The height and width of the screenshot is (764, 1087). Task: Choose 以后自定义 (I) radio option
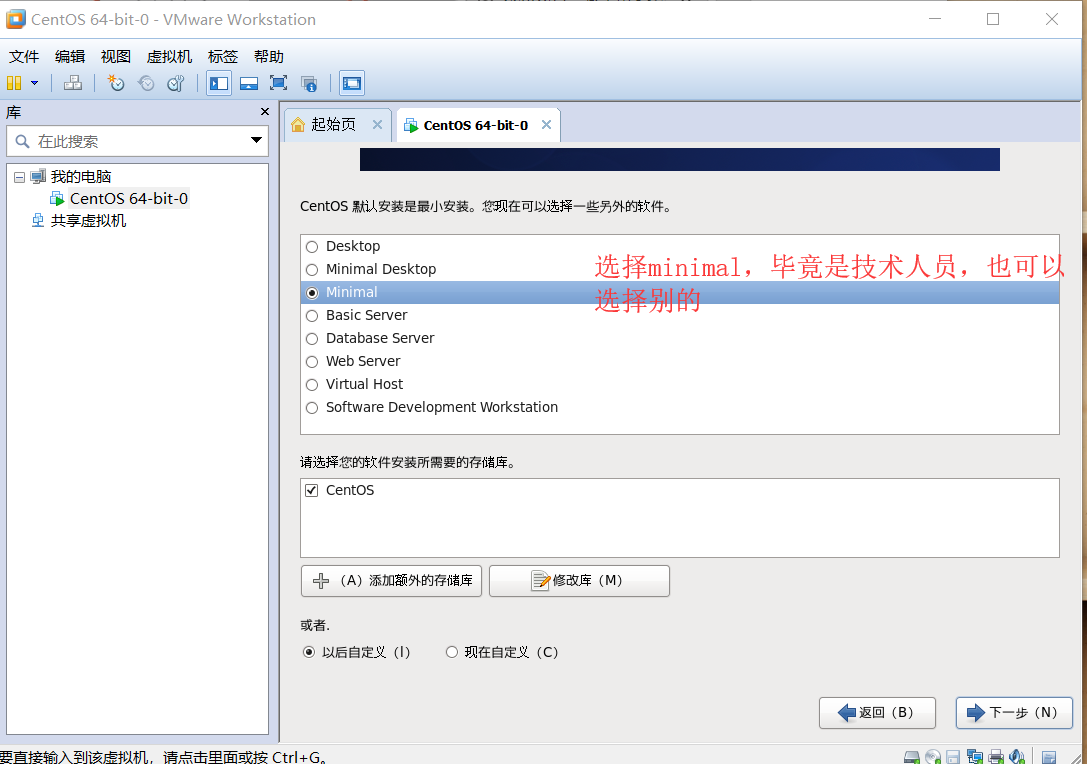[309, 652]
